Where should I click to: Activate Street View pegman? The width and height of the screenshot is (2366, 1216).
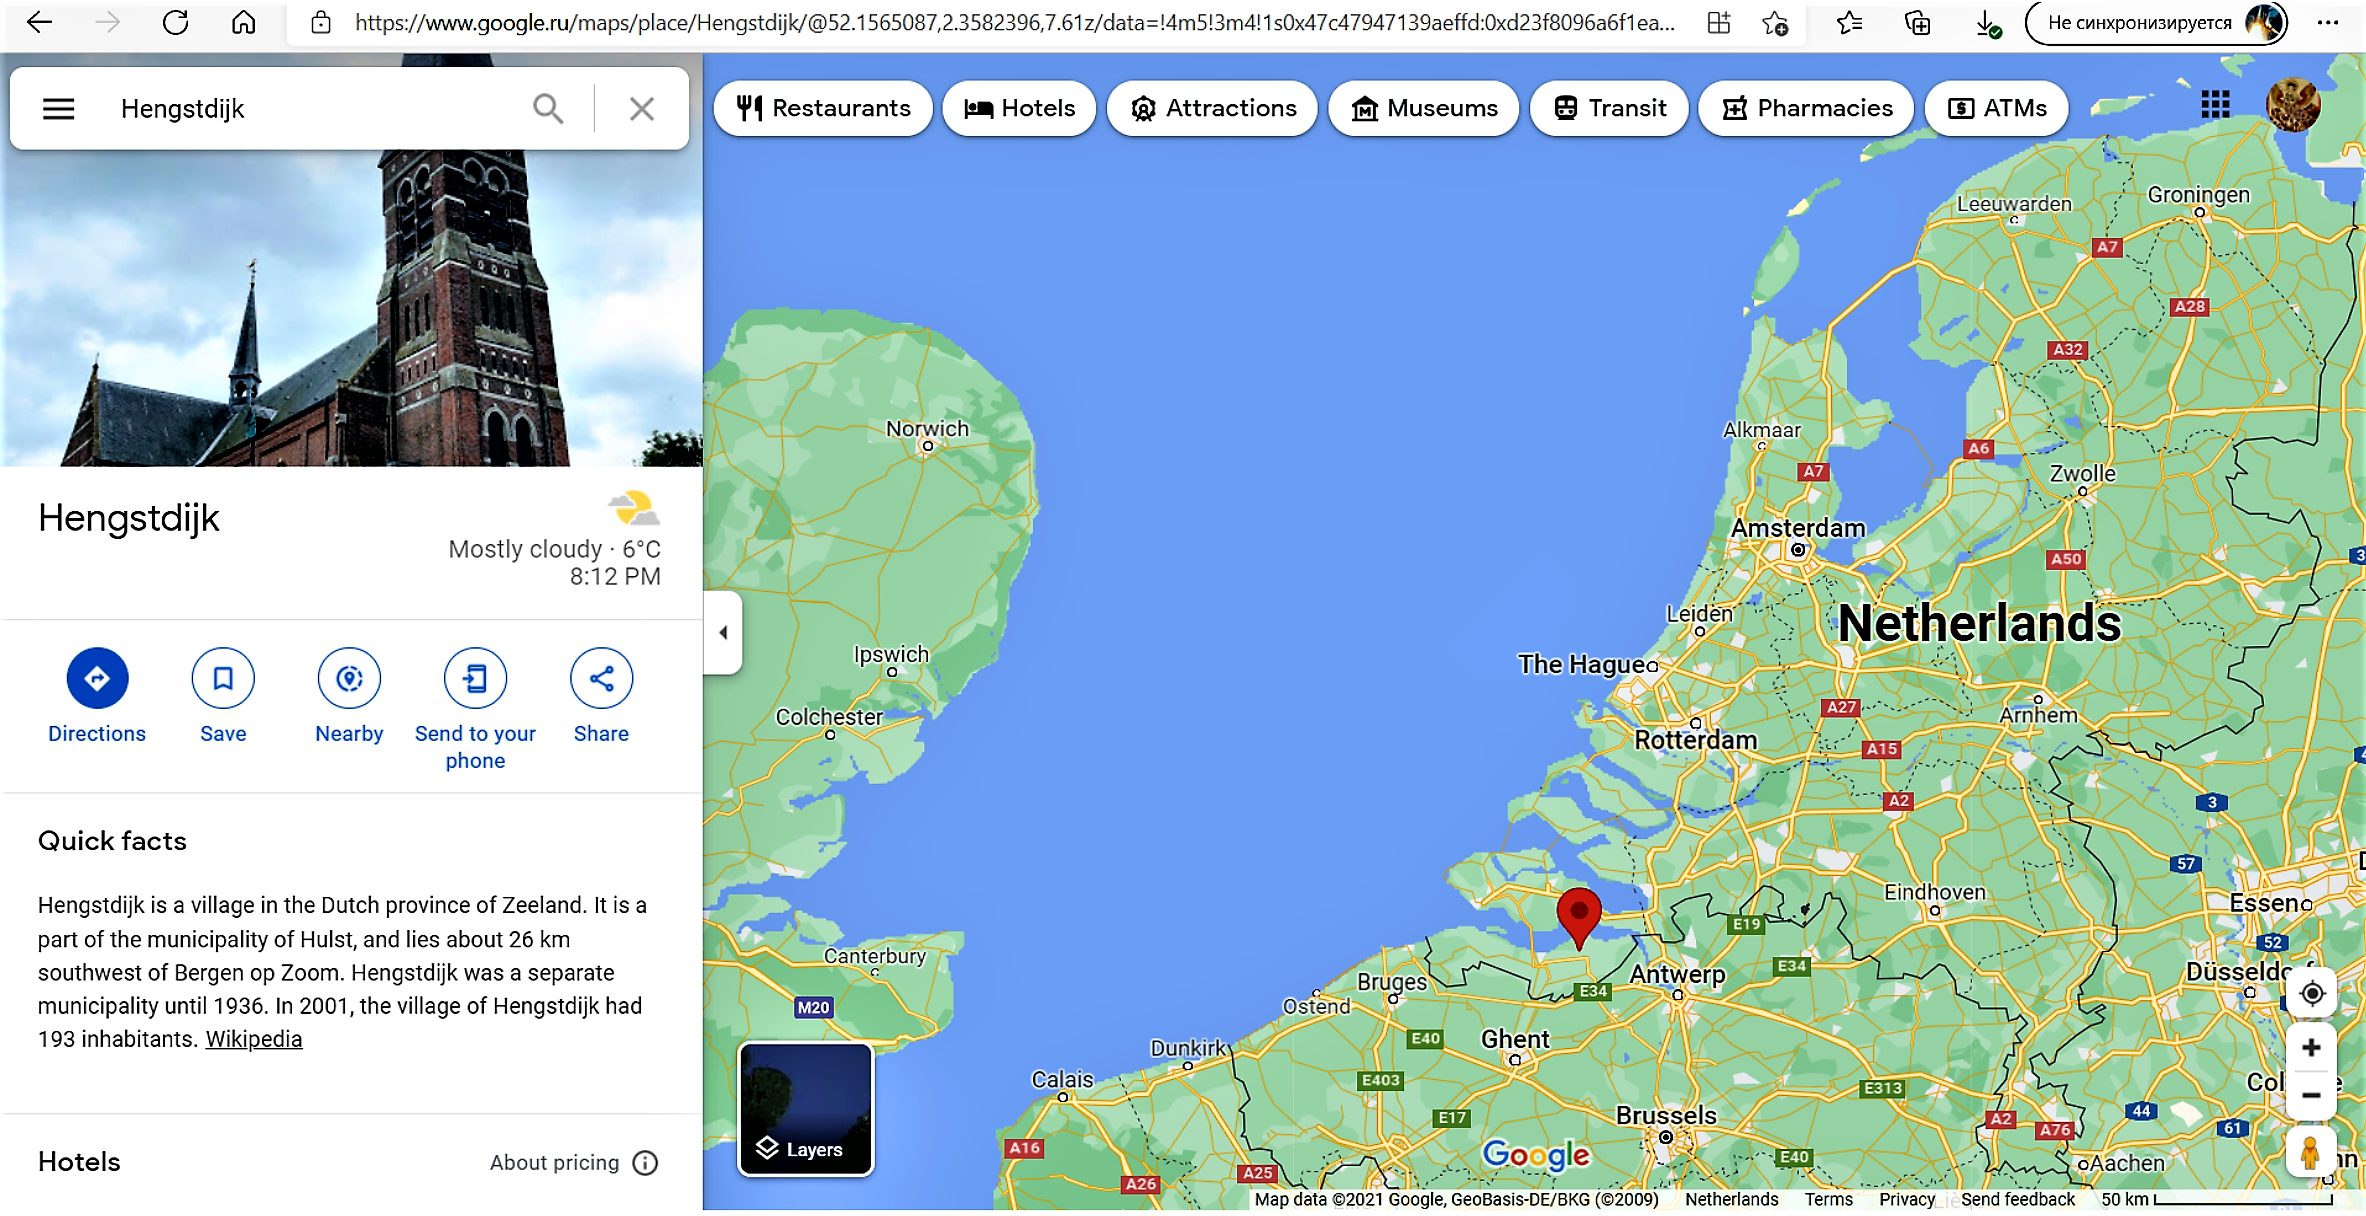(2310, 1153)
